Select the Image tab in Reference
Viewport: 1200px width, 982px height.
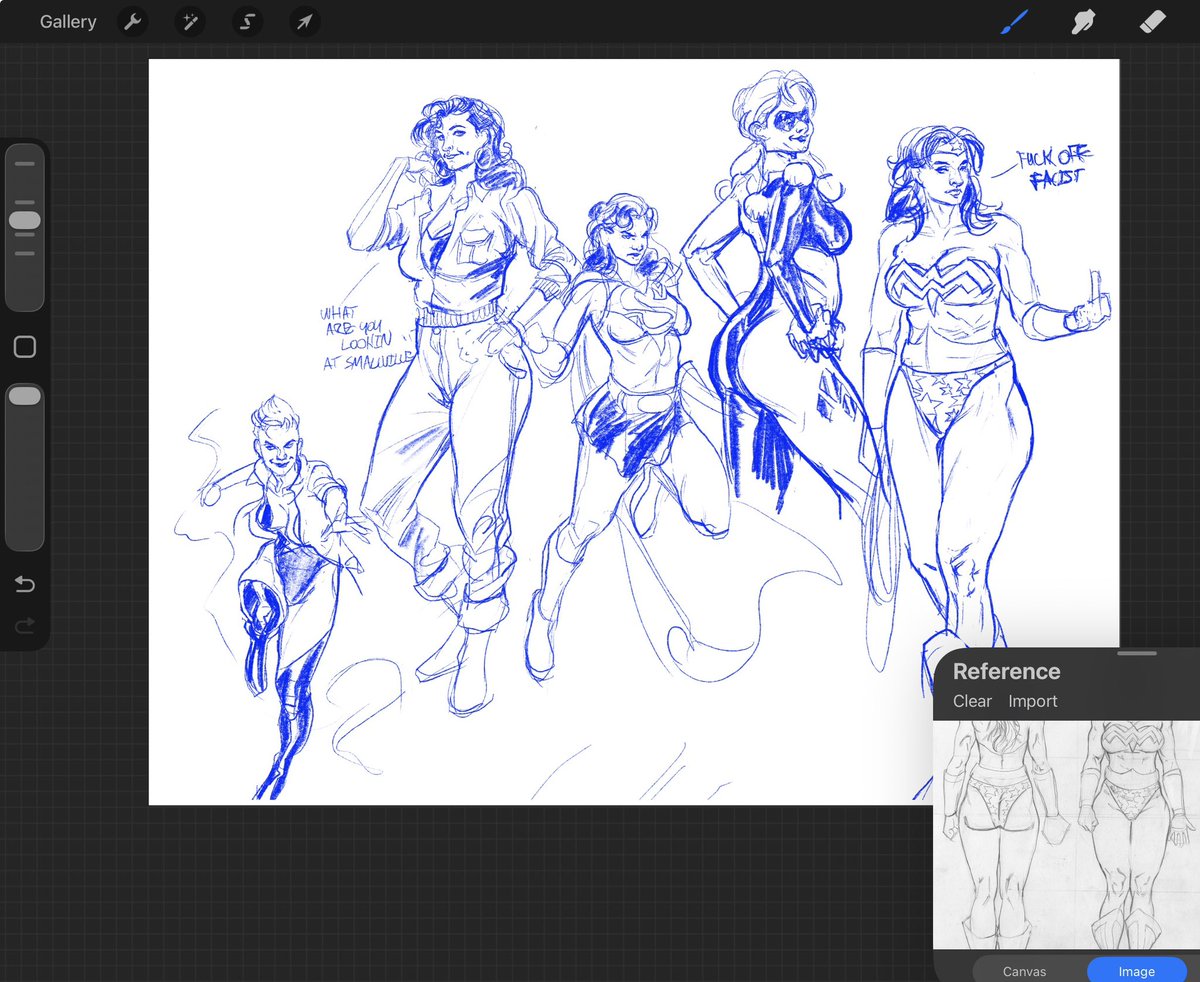tap(1135, 969)
